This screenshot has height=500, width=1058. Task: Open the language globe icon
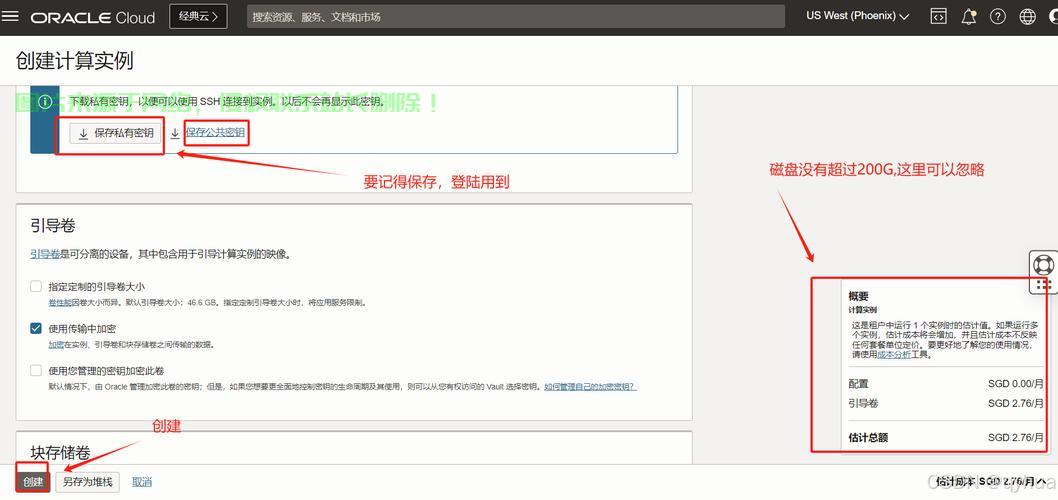pos(1028,17)
